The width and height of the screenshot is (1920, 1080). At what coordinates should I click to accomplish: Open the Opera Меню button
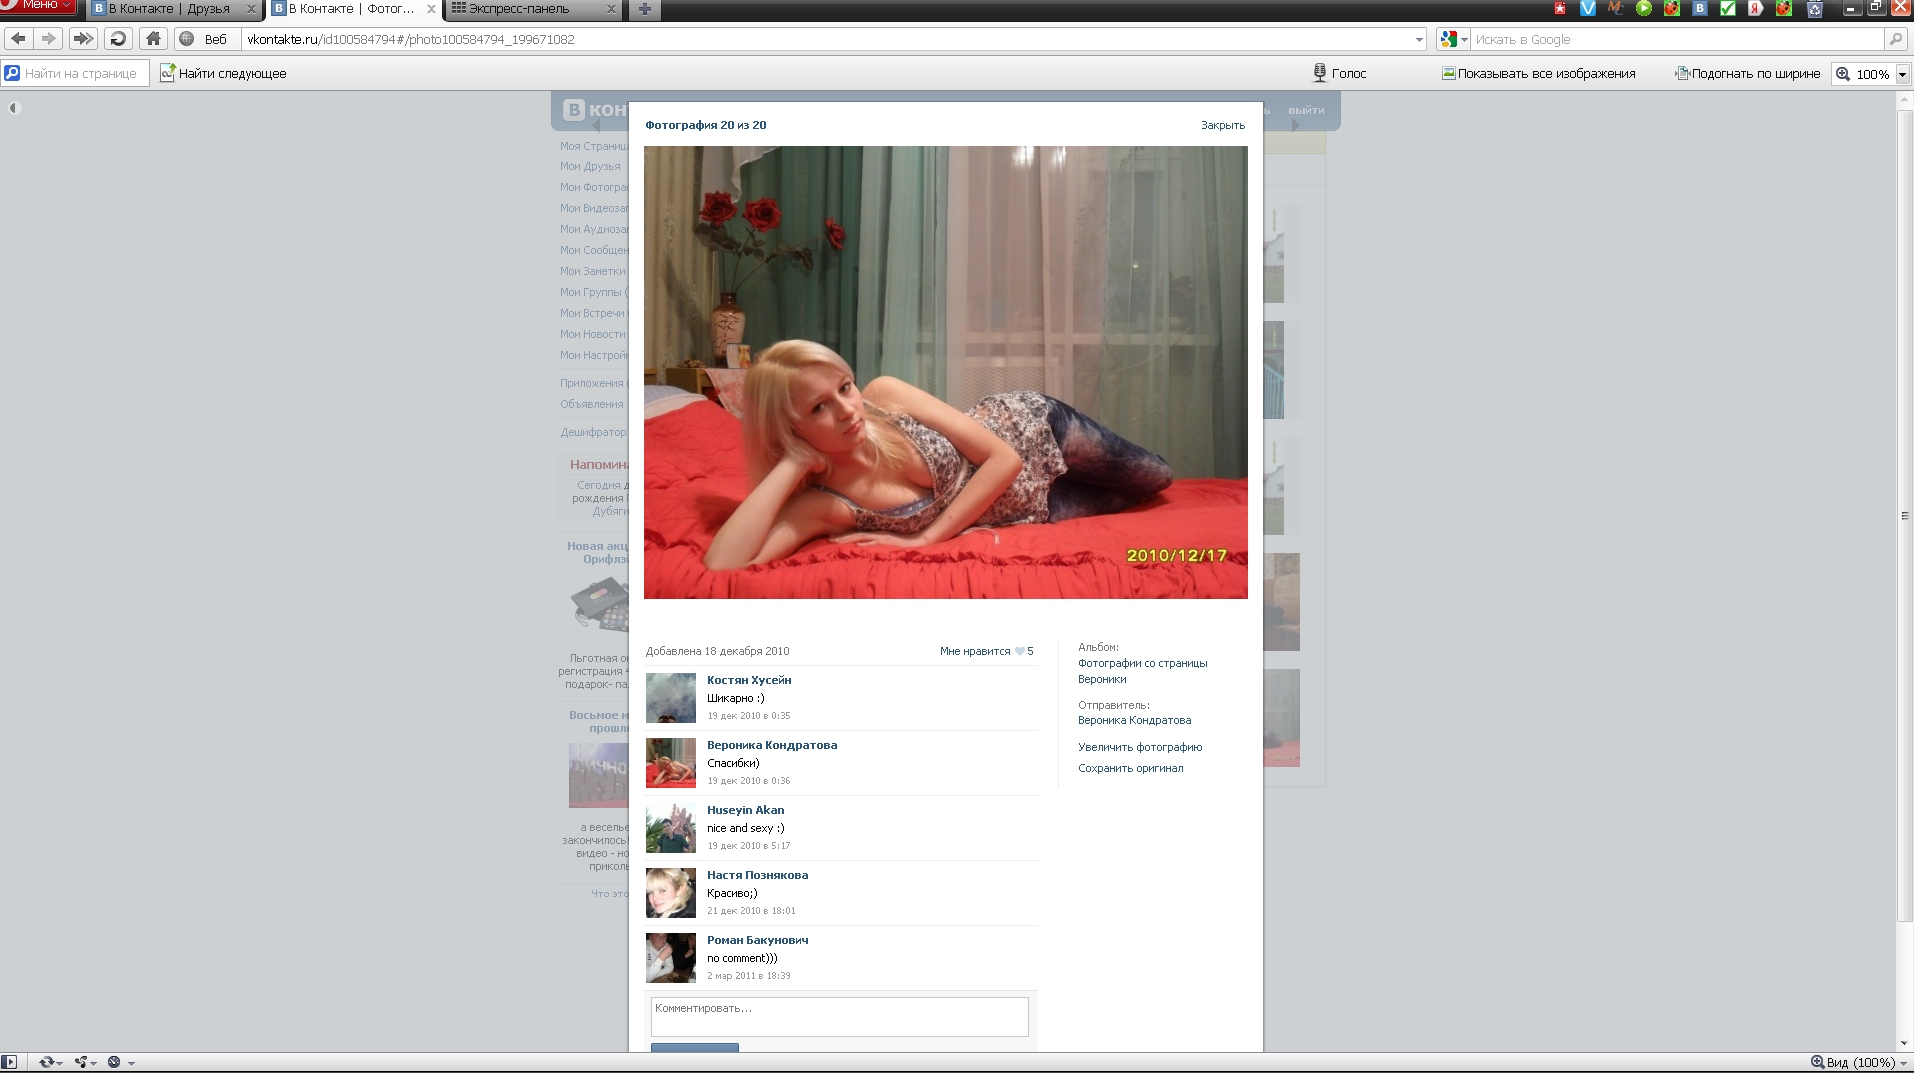click(38, 6)
